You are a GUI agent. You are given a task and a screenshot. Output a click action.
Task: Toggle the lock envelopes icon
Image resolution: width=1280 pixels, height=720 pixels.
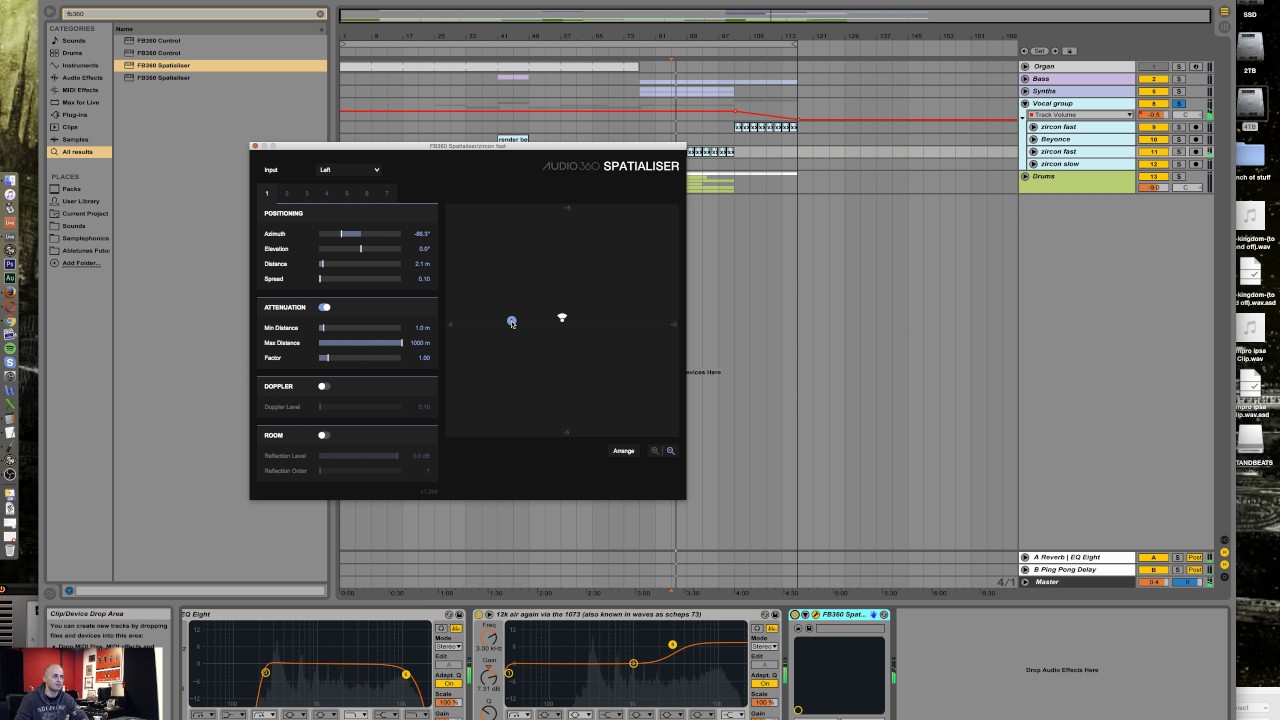tap(1069, 51)
